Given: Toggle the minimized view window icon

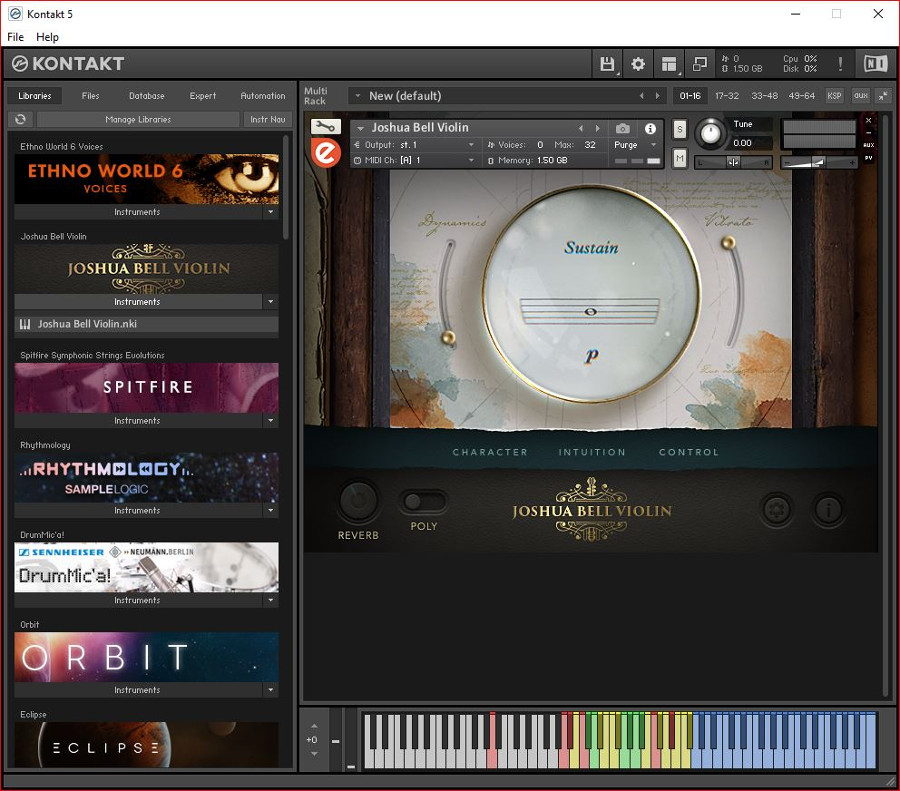Looking at the screenshot, I should pos(700,64).
